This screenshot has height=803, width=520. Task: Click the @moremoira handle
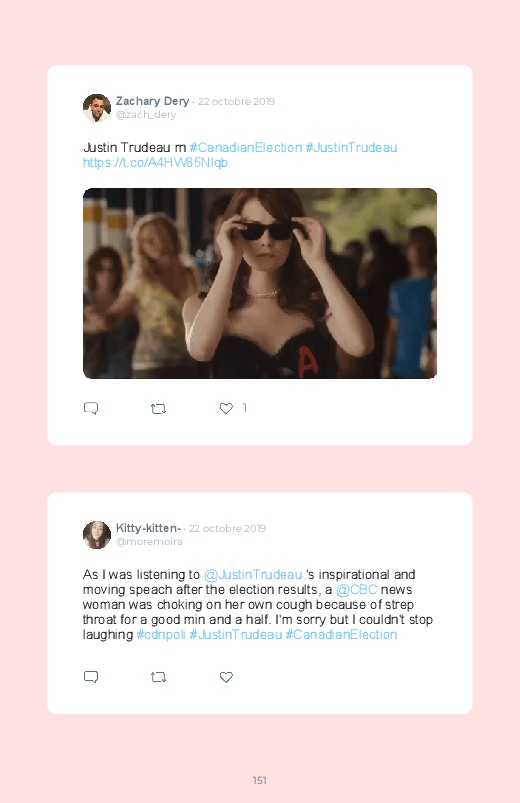coord(149,542)
